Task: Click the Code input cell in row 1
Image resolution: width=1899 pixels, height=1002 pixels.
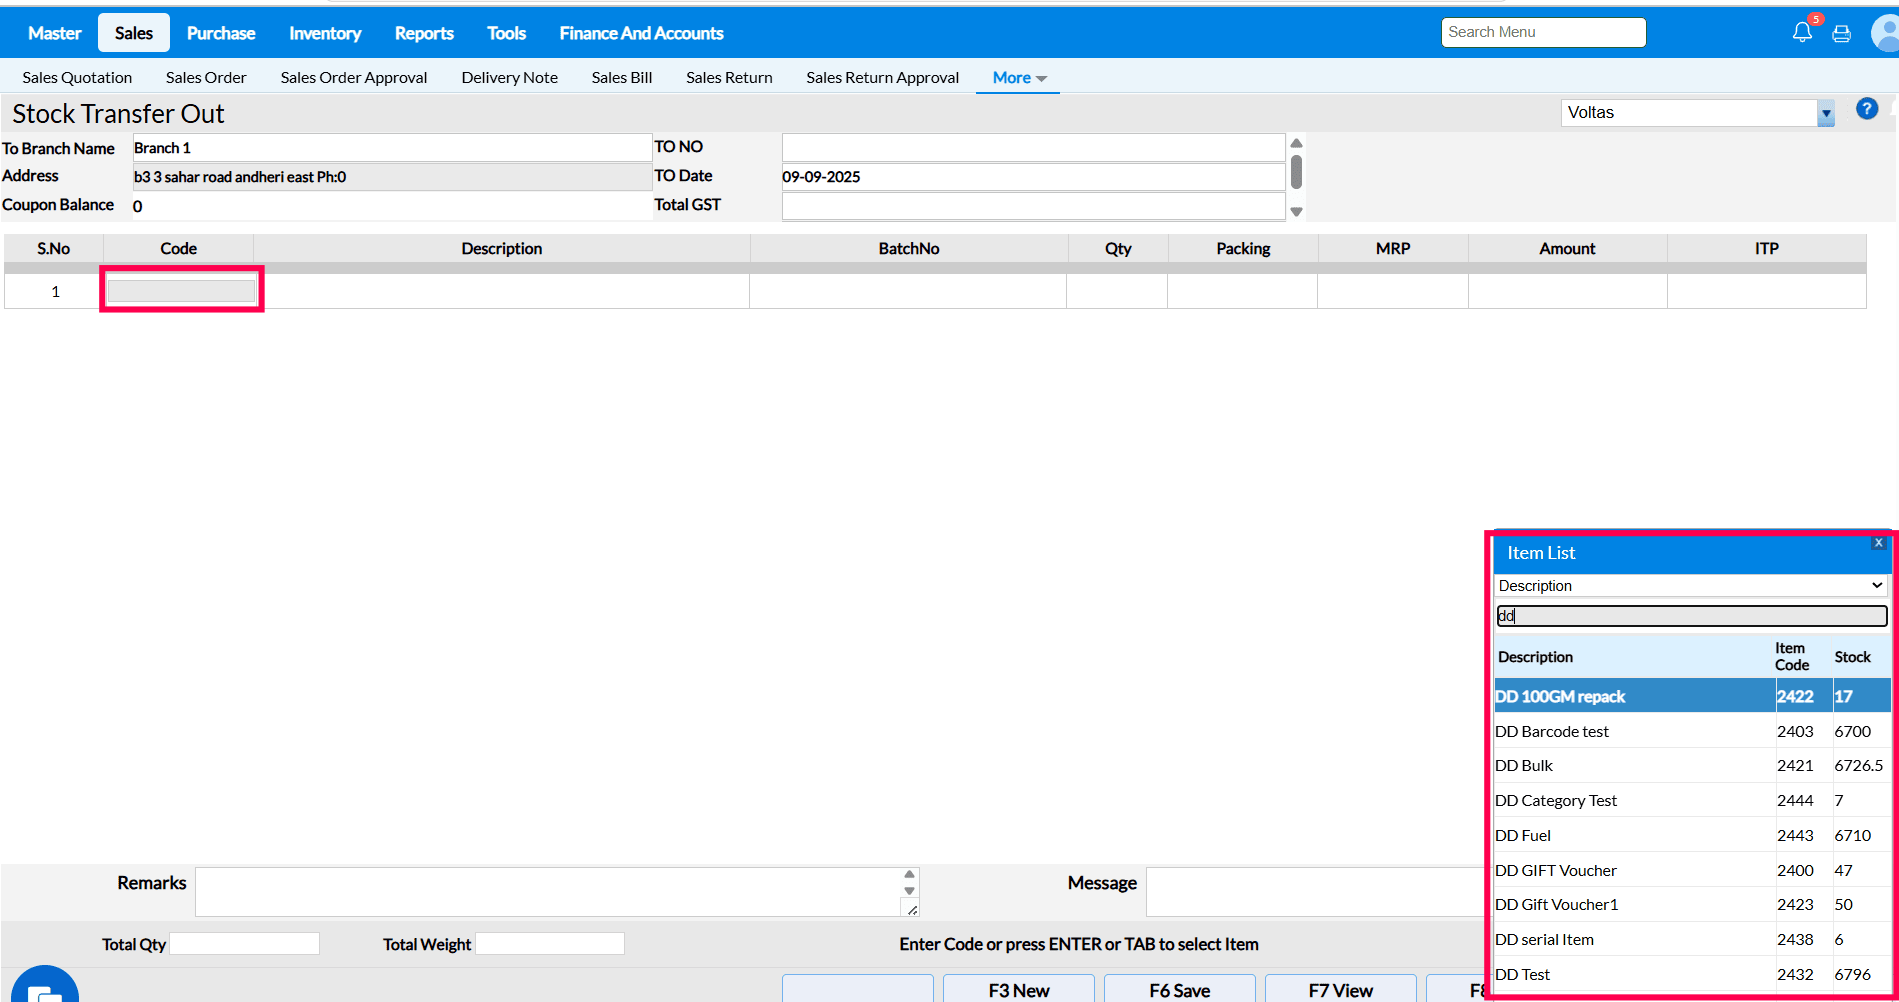Action: tap(181, 291)
